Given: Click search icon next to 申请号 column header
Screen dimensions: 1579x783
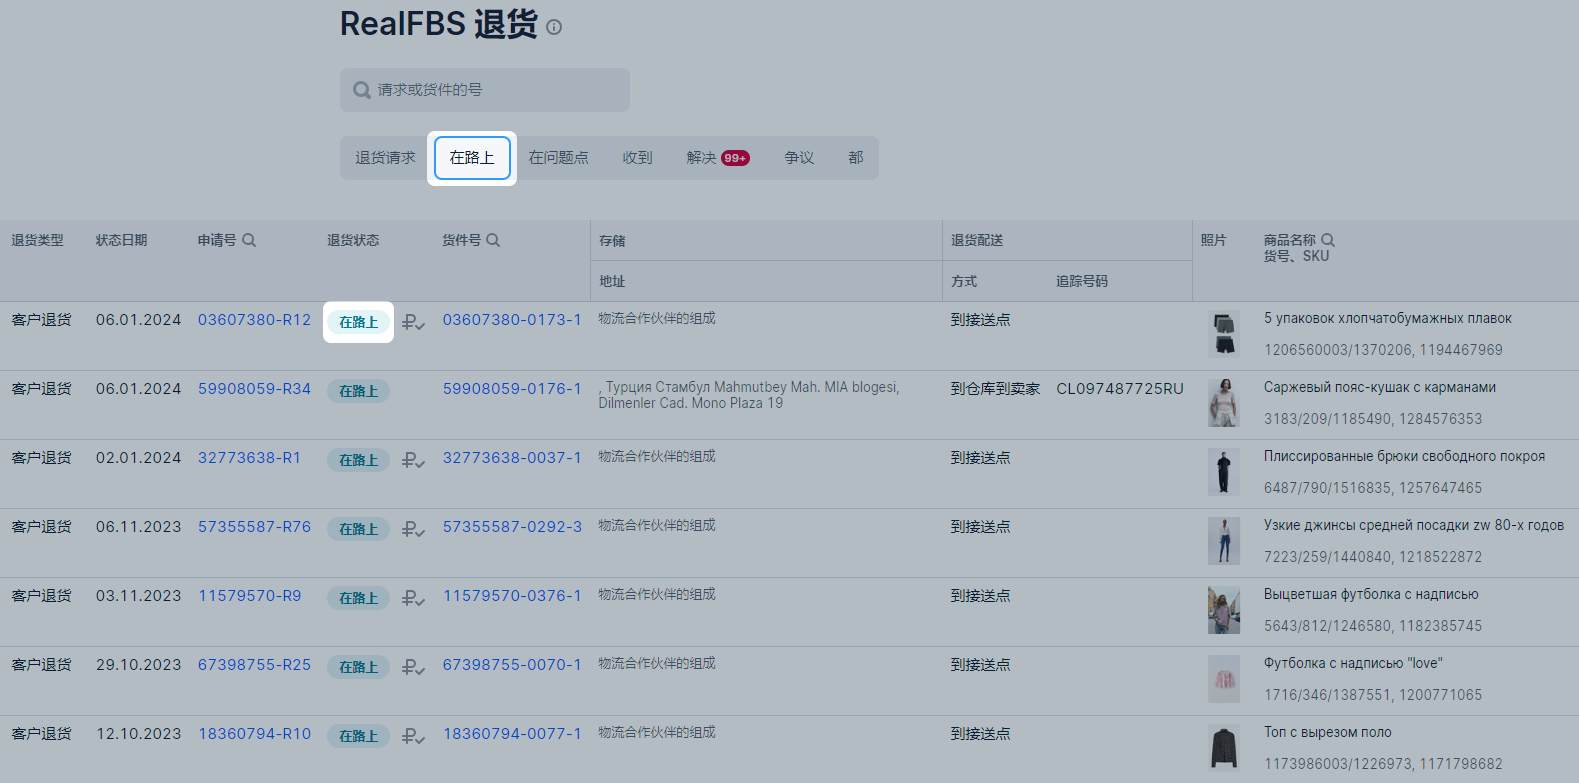Looking at the screenshot, I should coord(249,240).
